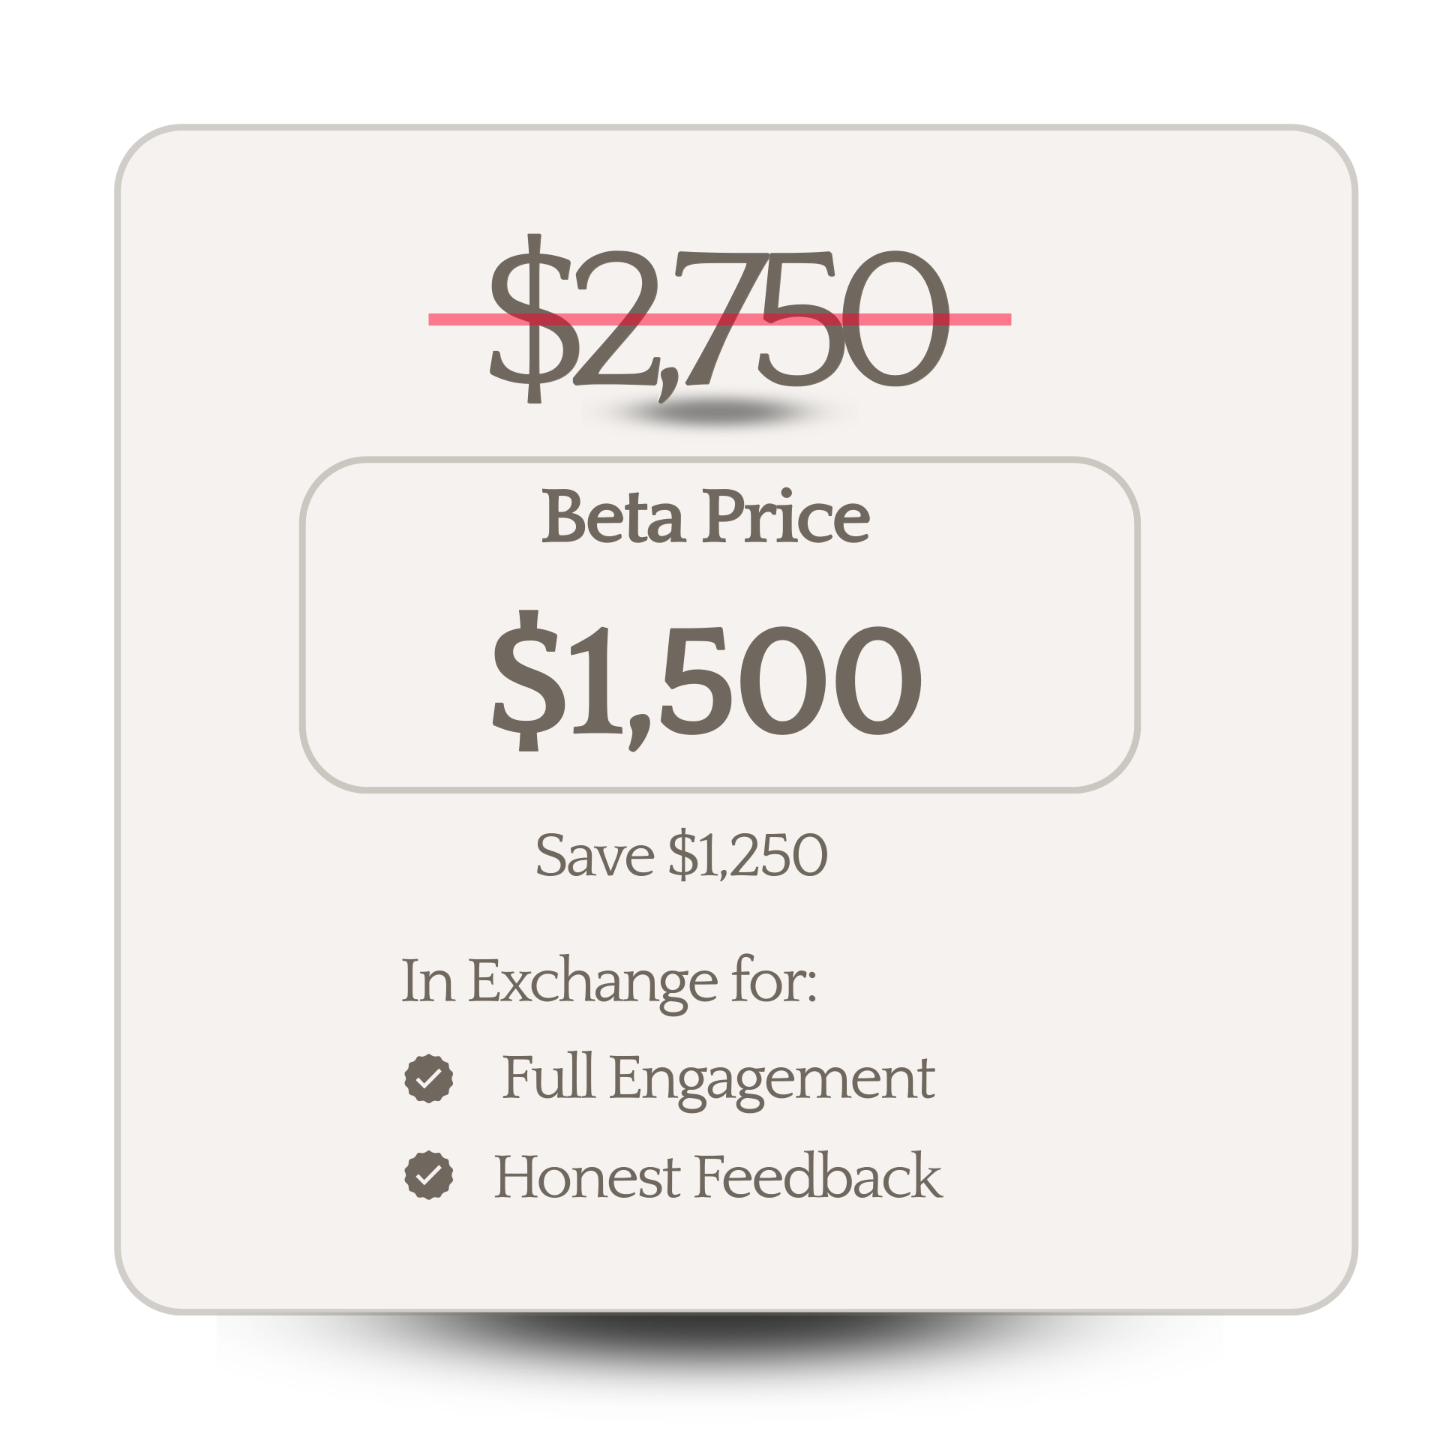Select the word "Feedback"
The width and height of the screenshot is (1440, 1440).
pyautogui.click(x=818, y=1176)
